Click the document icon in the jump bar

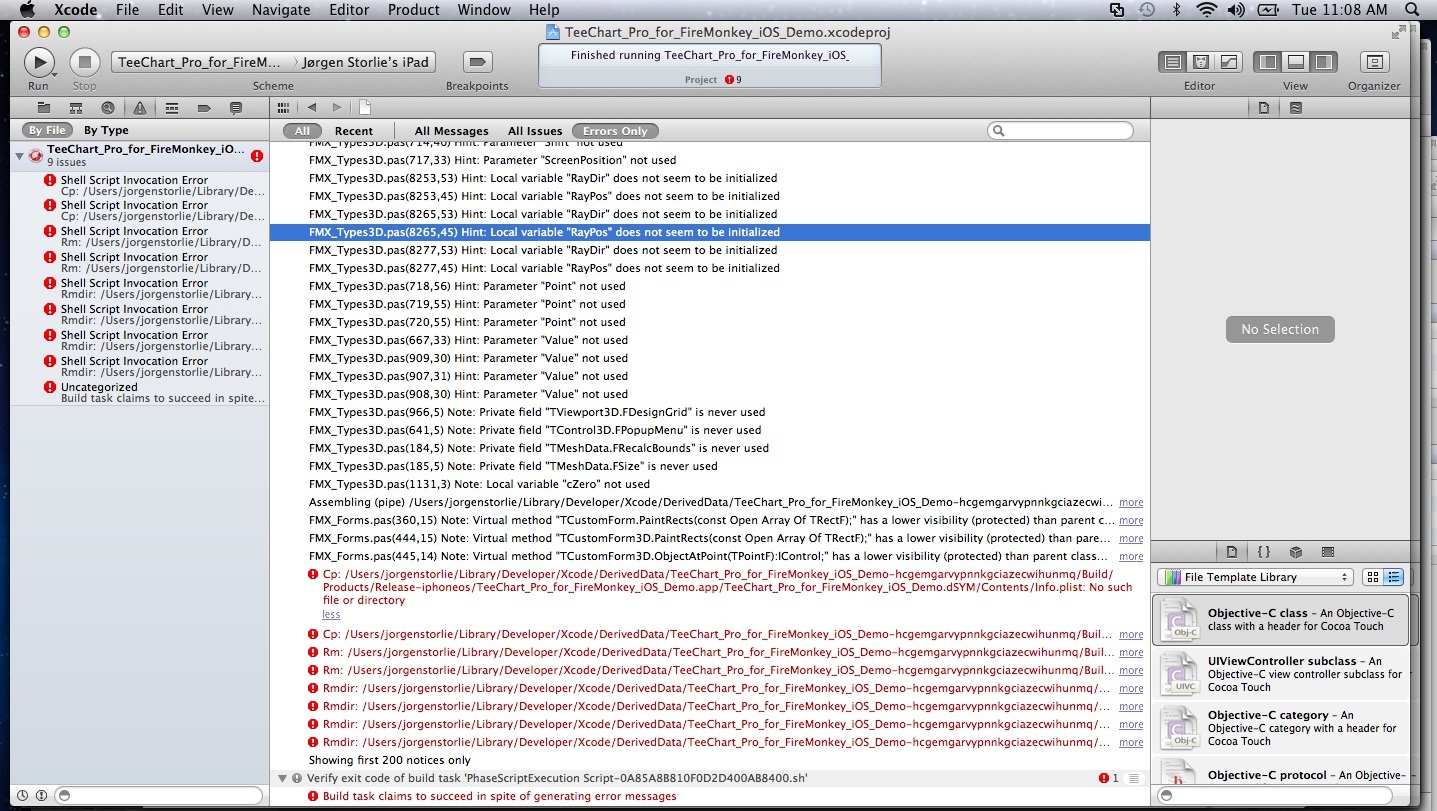pos(365,107)
